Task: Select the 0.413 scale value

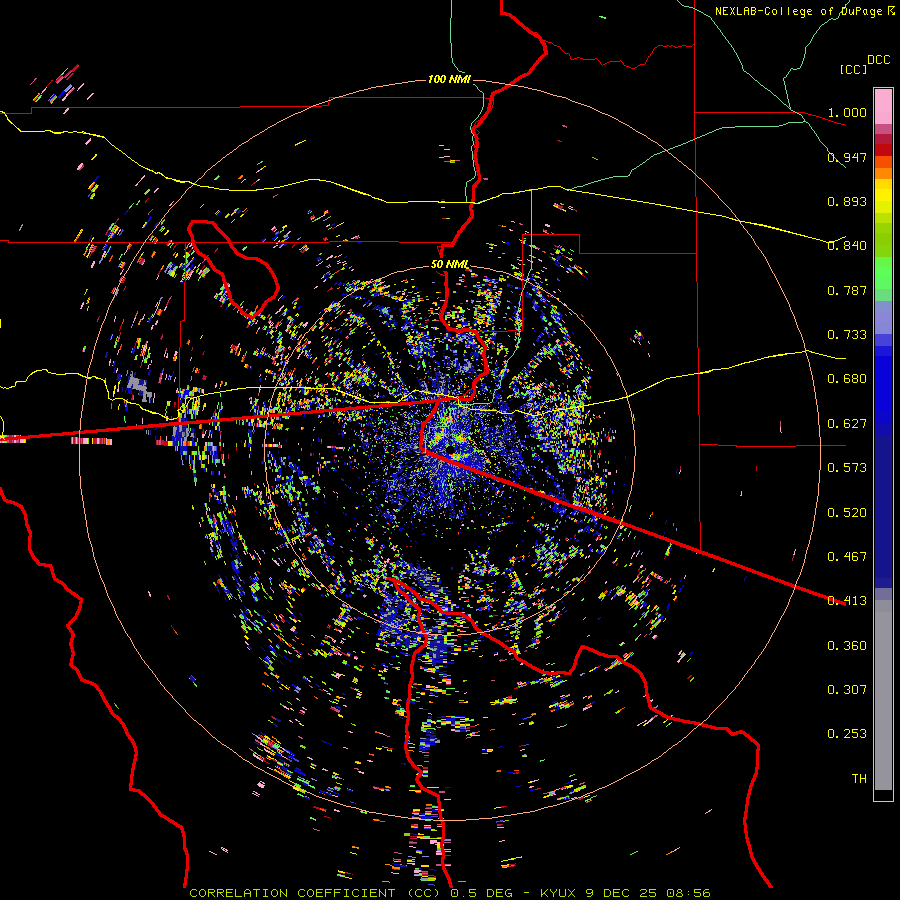Action: [847, 601]
